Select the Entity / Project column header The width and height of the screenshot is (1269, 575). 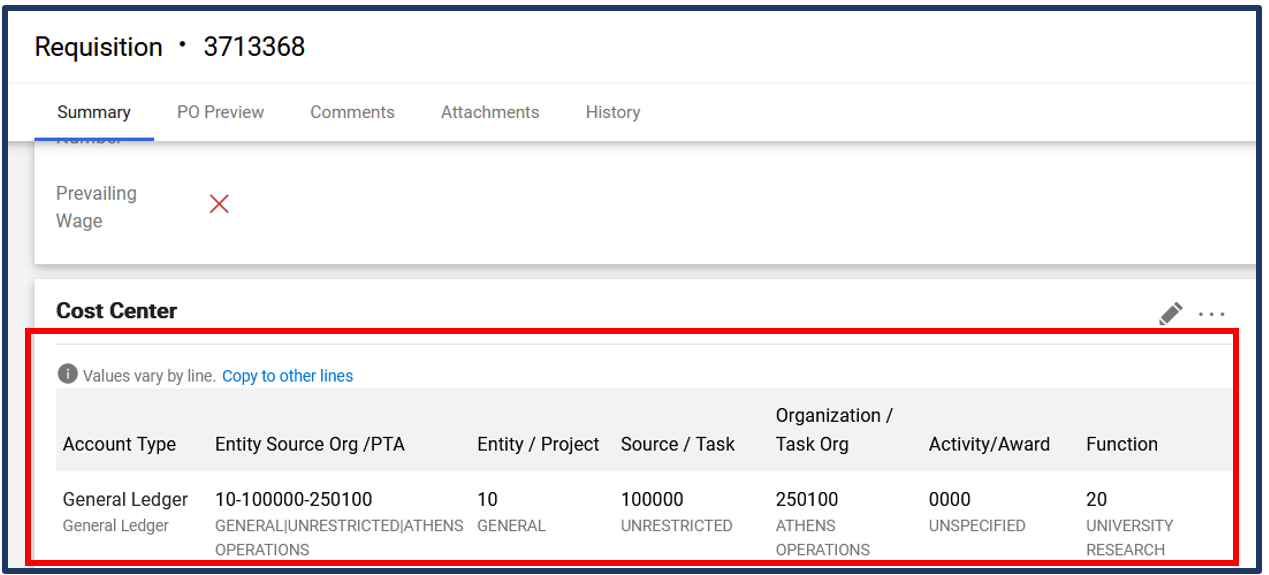pyautogui.click(x=538, y=445)
